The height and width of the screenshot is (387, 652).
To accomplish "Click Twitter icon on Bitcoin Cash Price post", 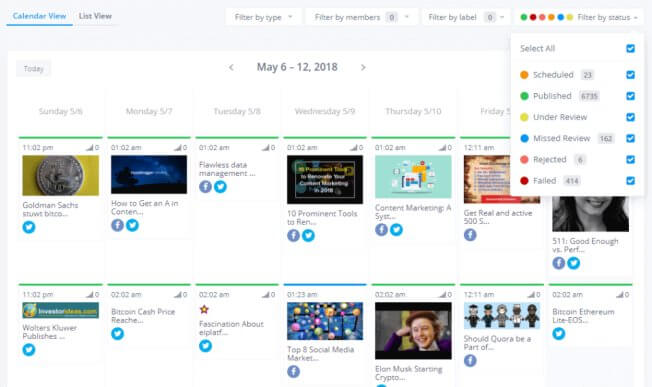I will 117,333.
